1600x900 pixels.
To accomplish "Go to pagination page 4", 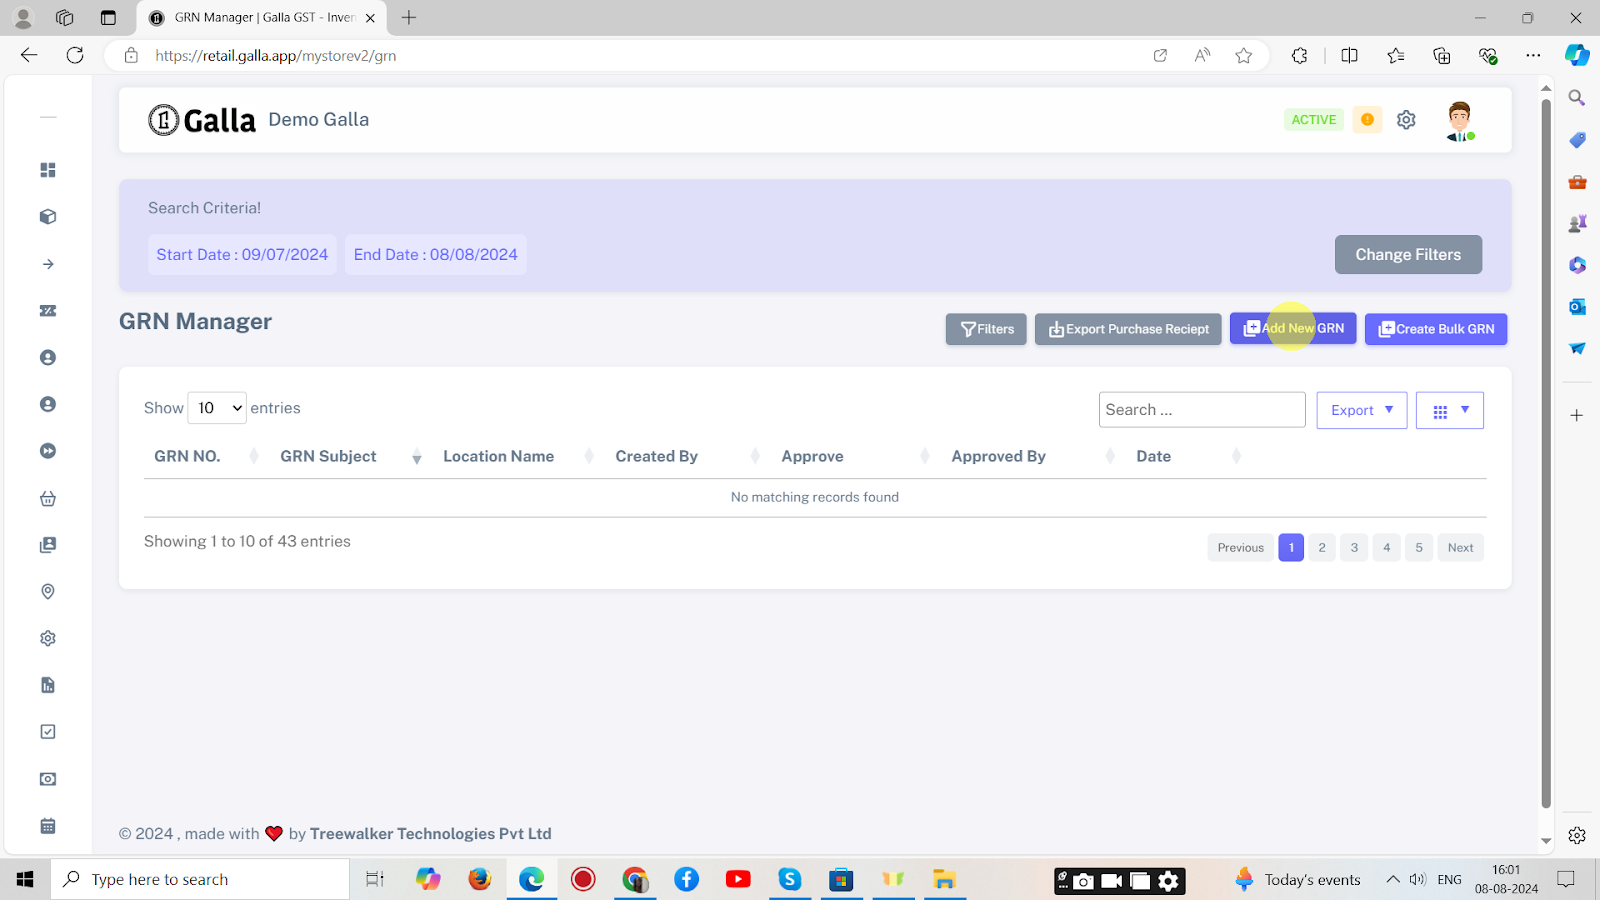I will pos(1386,548).
